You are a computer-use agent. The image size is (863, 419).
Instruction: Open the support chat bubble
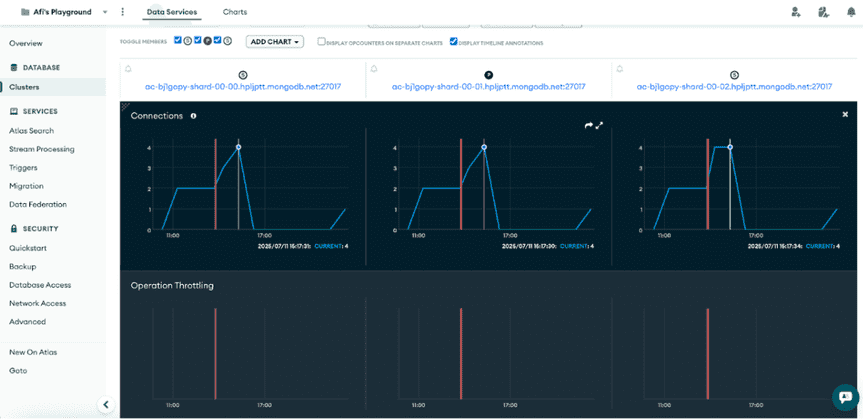point(845,396)
